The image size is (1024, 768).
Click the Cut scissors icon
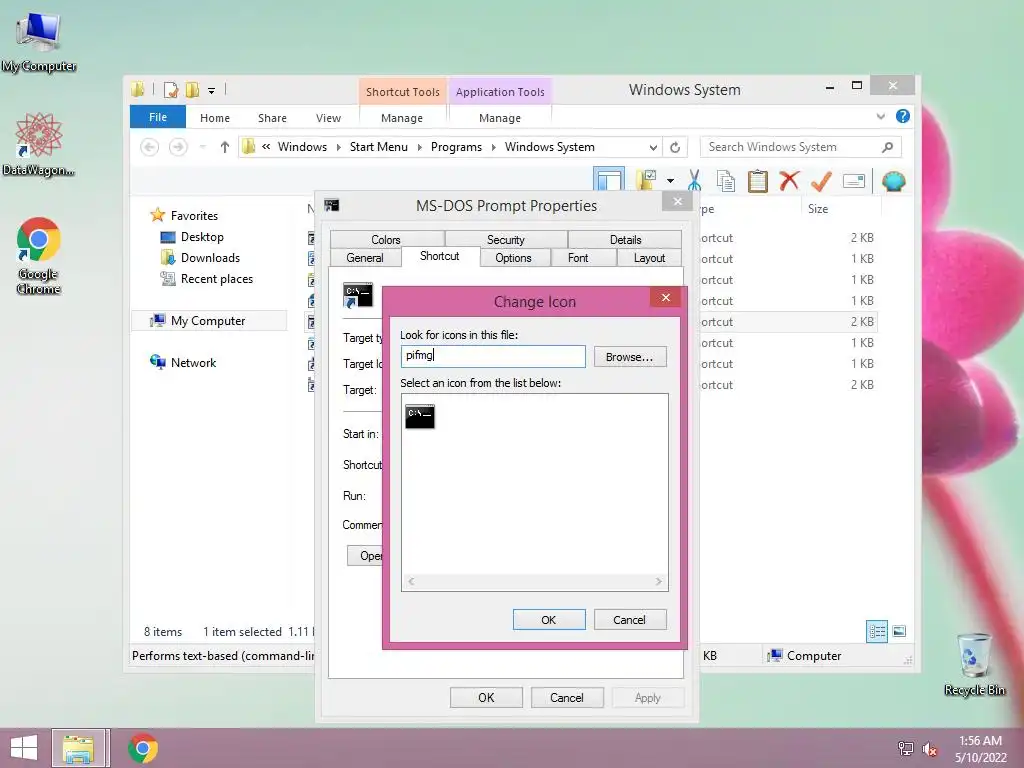tap(694, 180)
